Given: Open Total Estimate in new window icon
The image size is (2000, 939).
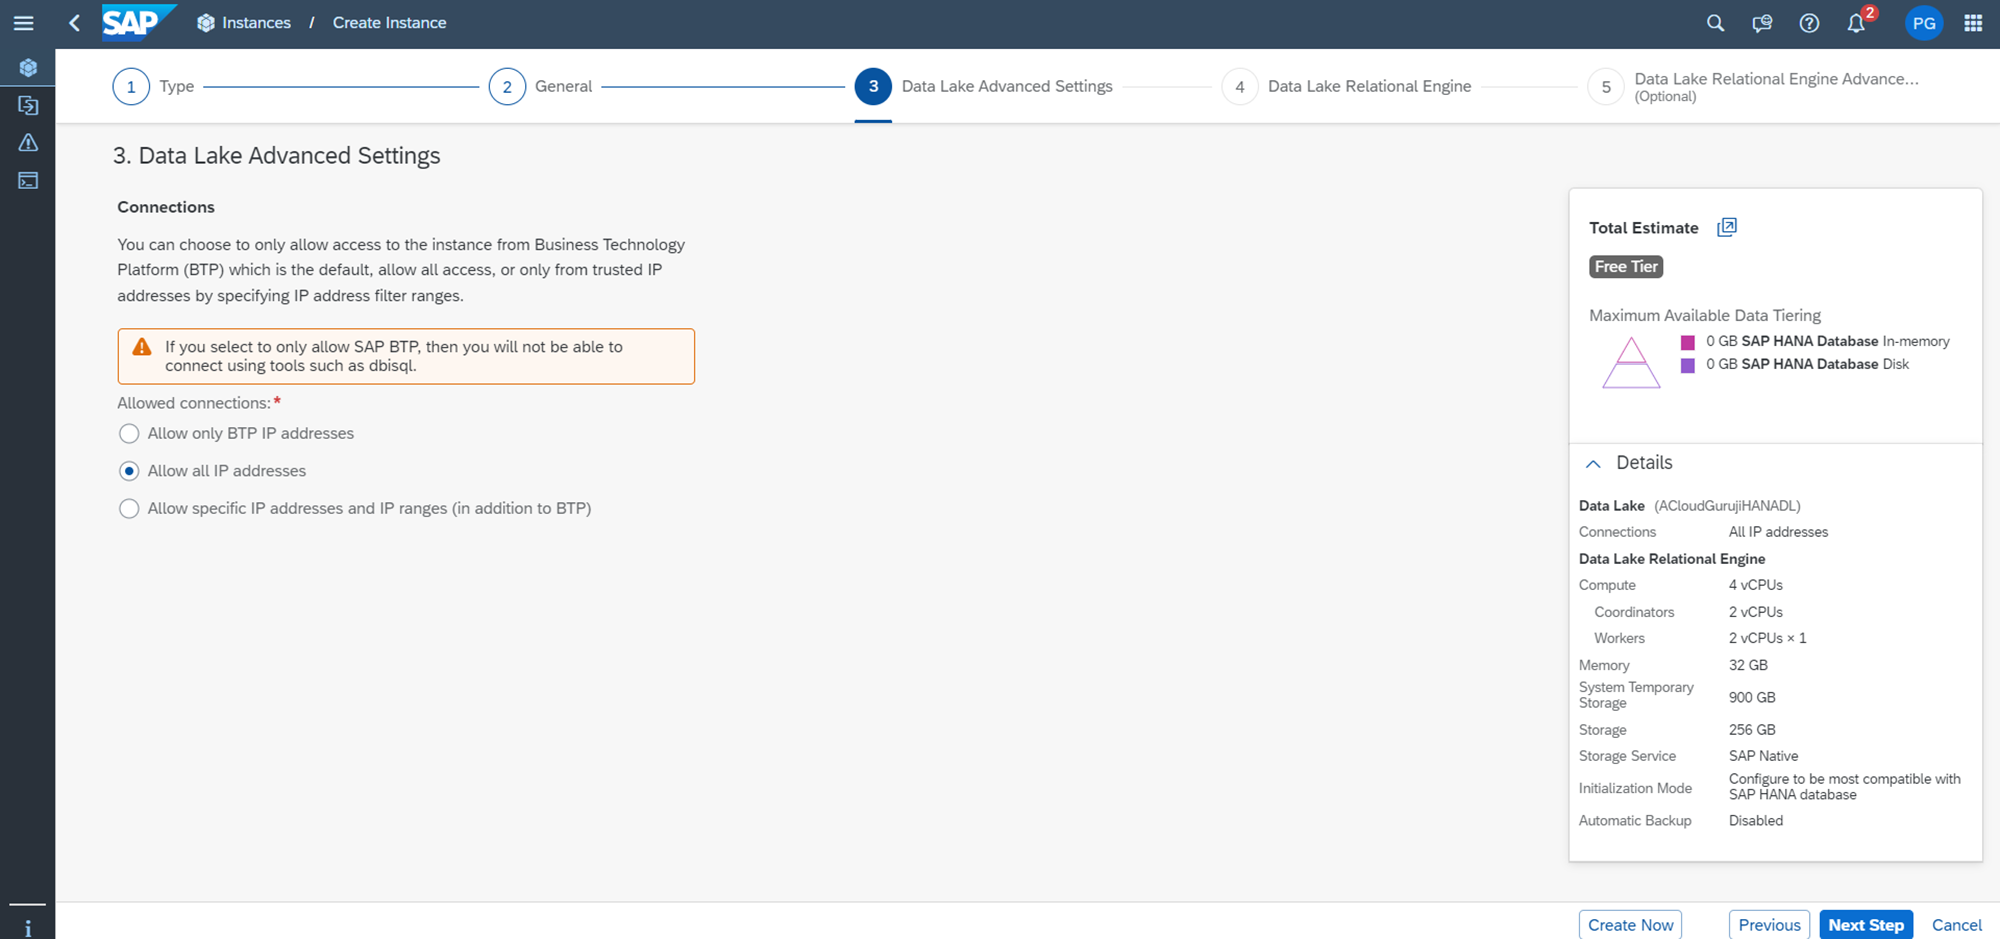Looking at the screenshot, I should [1727, 227].
